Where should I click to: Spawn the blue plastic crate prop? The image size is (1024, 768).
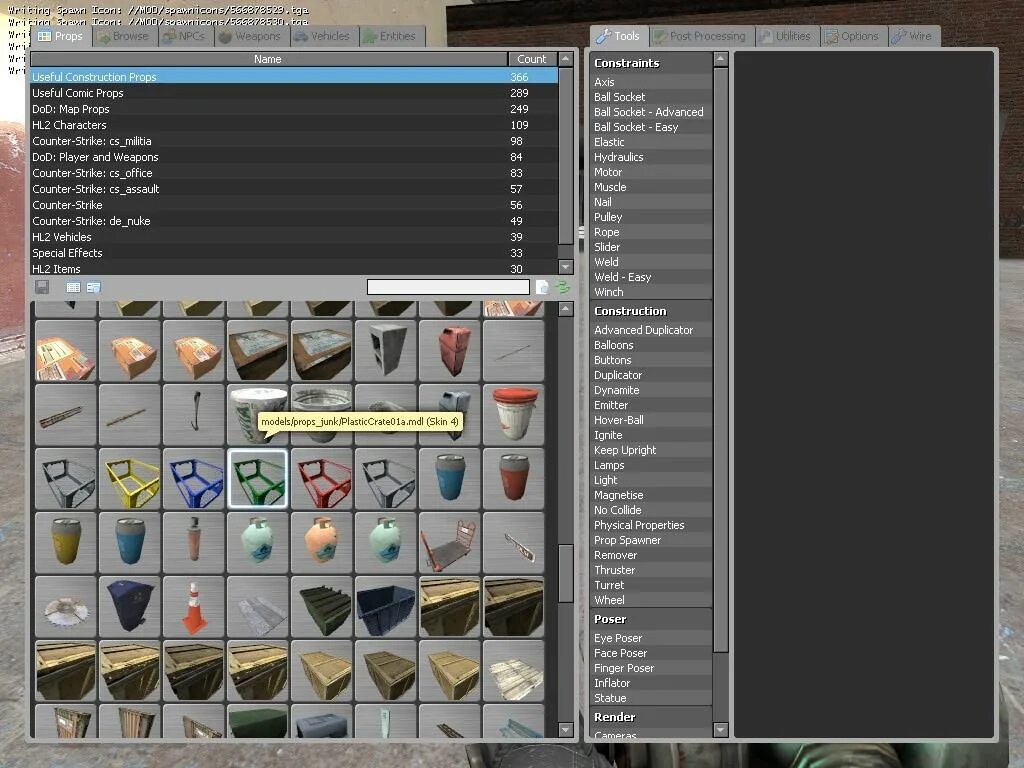pos(194,479)
